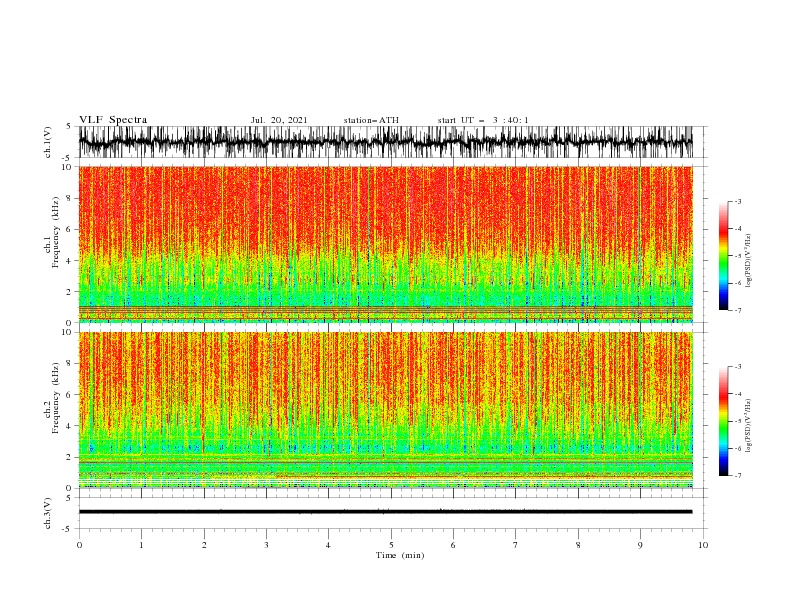Click time axis tick label "0"
792x612 pixels.
point(79,545)
